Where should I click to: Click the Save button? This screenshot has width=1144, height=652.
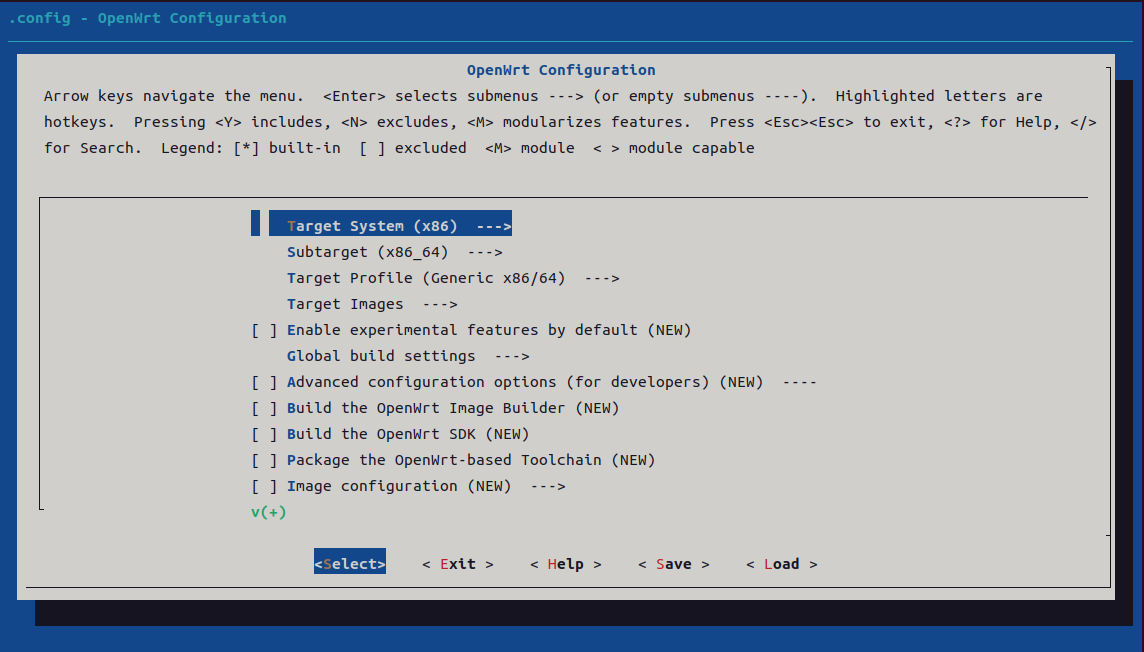(x=673, y=564)
